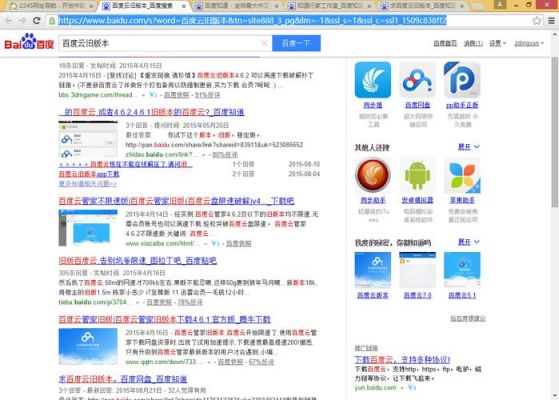Image resolution: width=559 pixels, height=400 pixels.
Task: Open the dropdown arrow beside www.qqtn.com URL
Action: (209, 362)
